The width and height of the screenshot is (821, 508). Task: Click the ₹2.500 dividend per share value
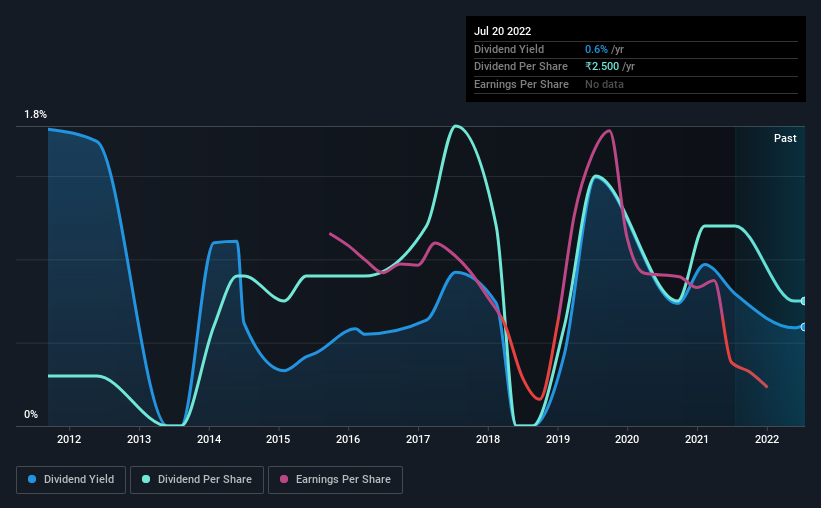(x=602, y=67)
